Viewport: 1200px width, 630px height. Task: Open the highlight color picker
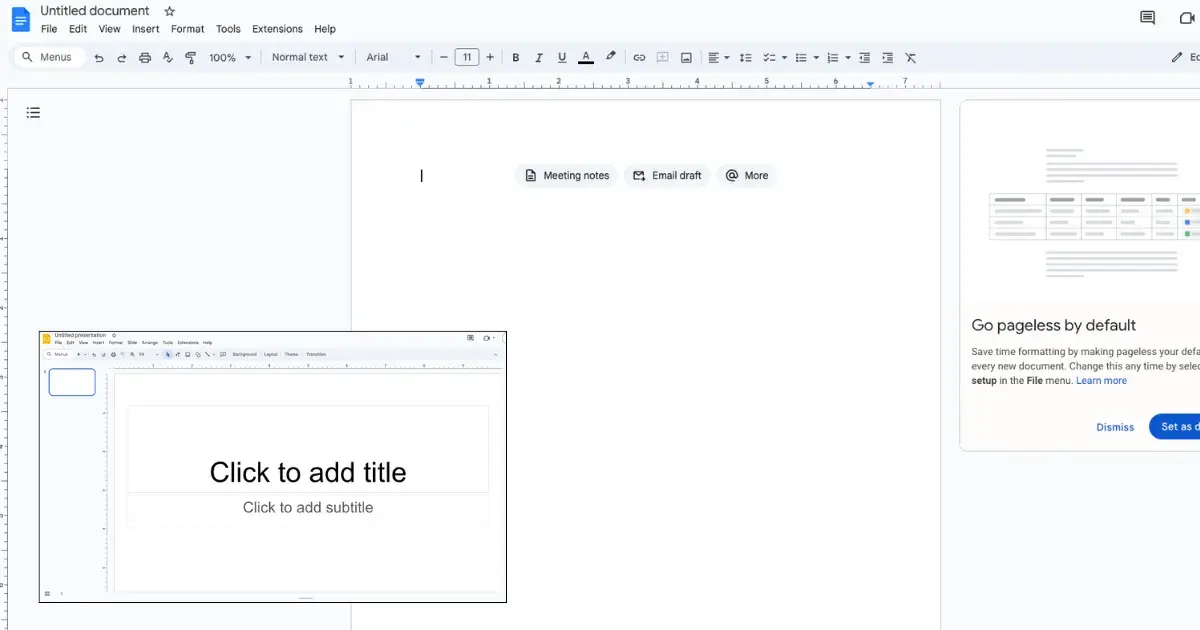click(x=610, y=58)
